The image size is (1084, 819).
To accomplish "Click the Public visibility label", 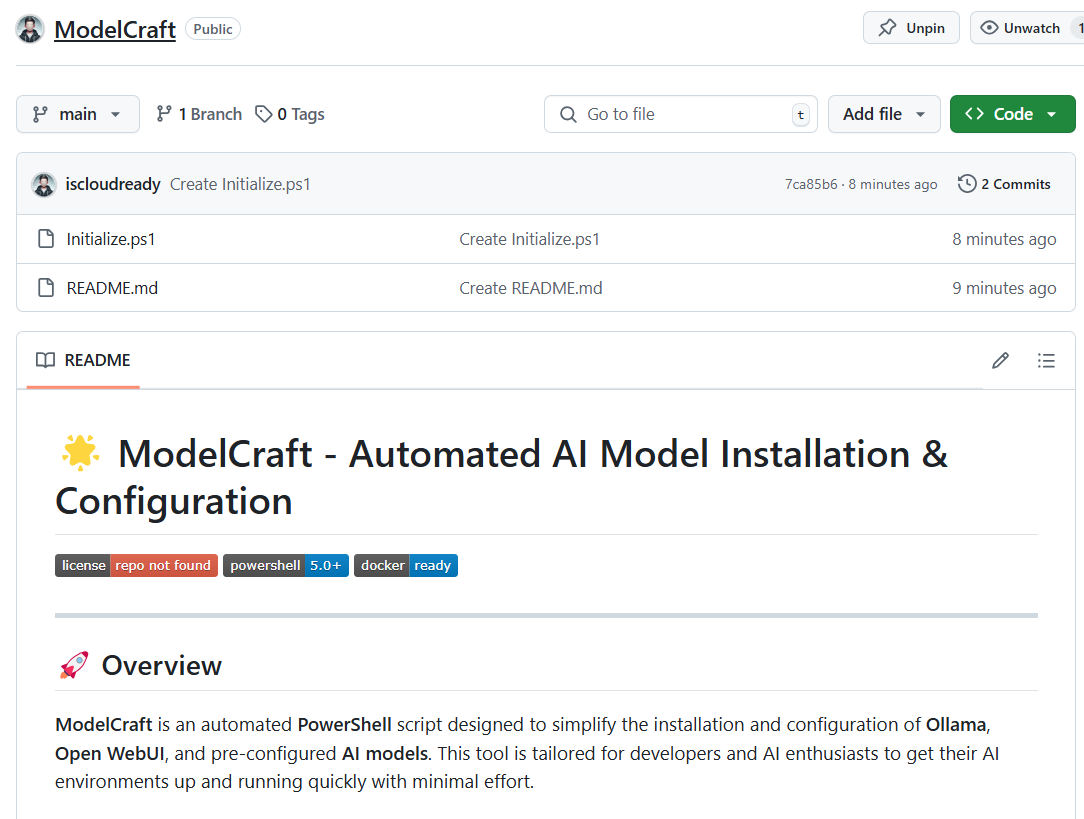I will [x=213, y=29].
